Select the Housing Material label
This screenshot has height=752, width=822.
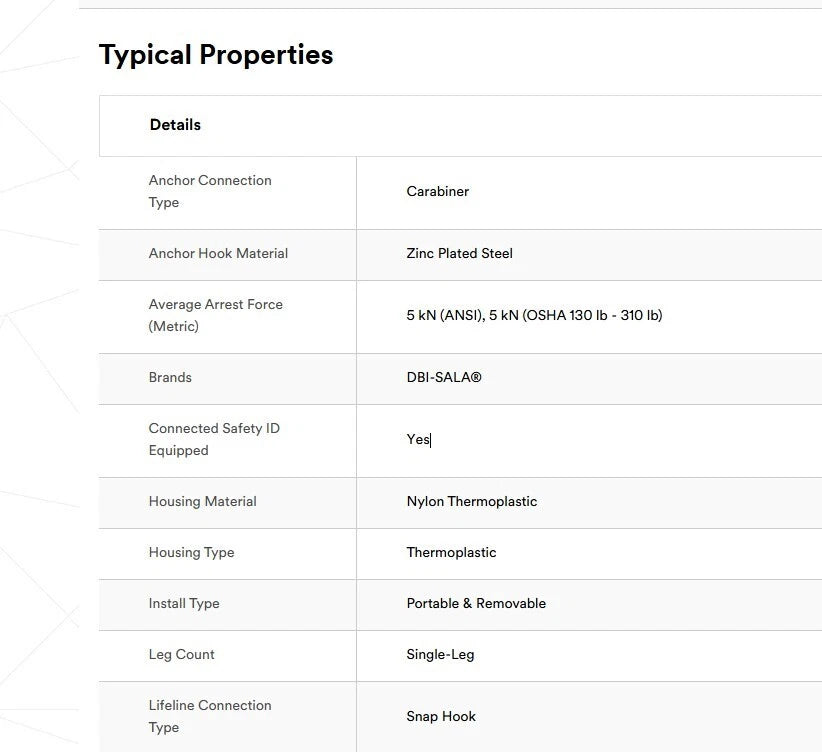202,502
